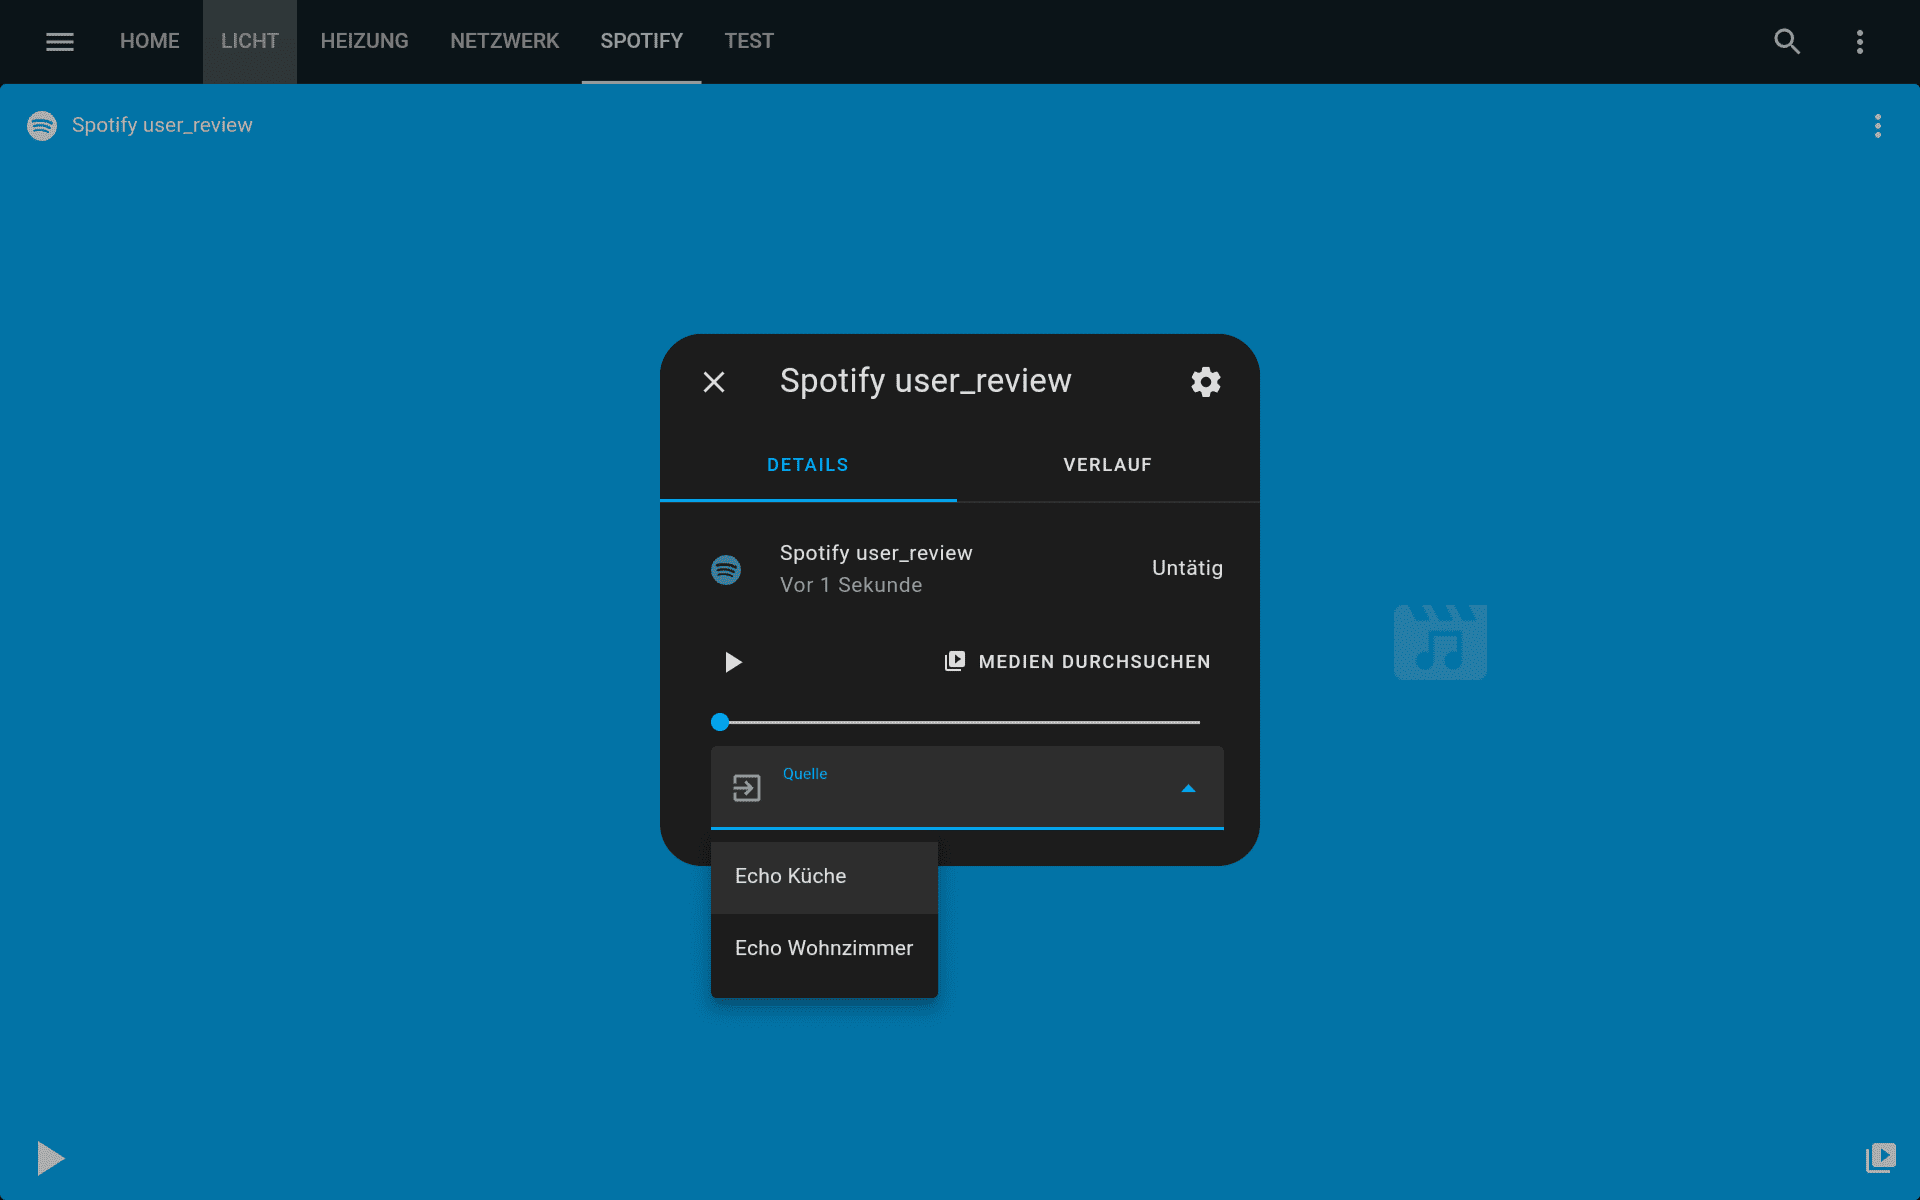
Task: Click the 'Untätig' state text
Action: pyautogui.click(x=1187, y=568)
